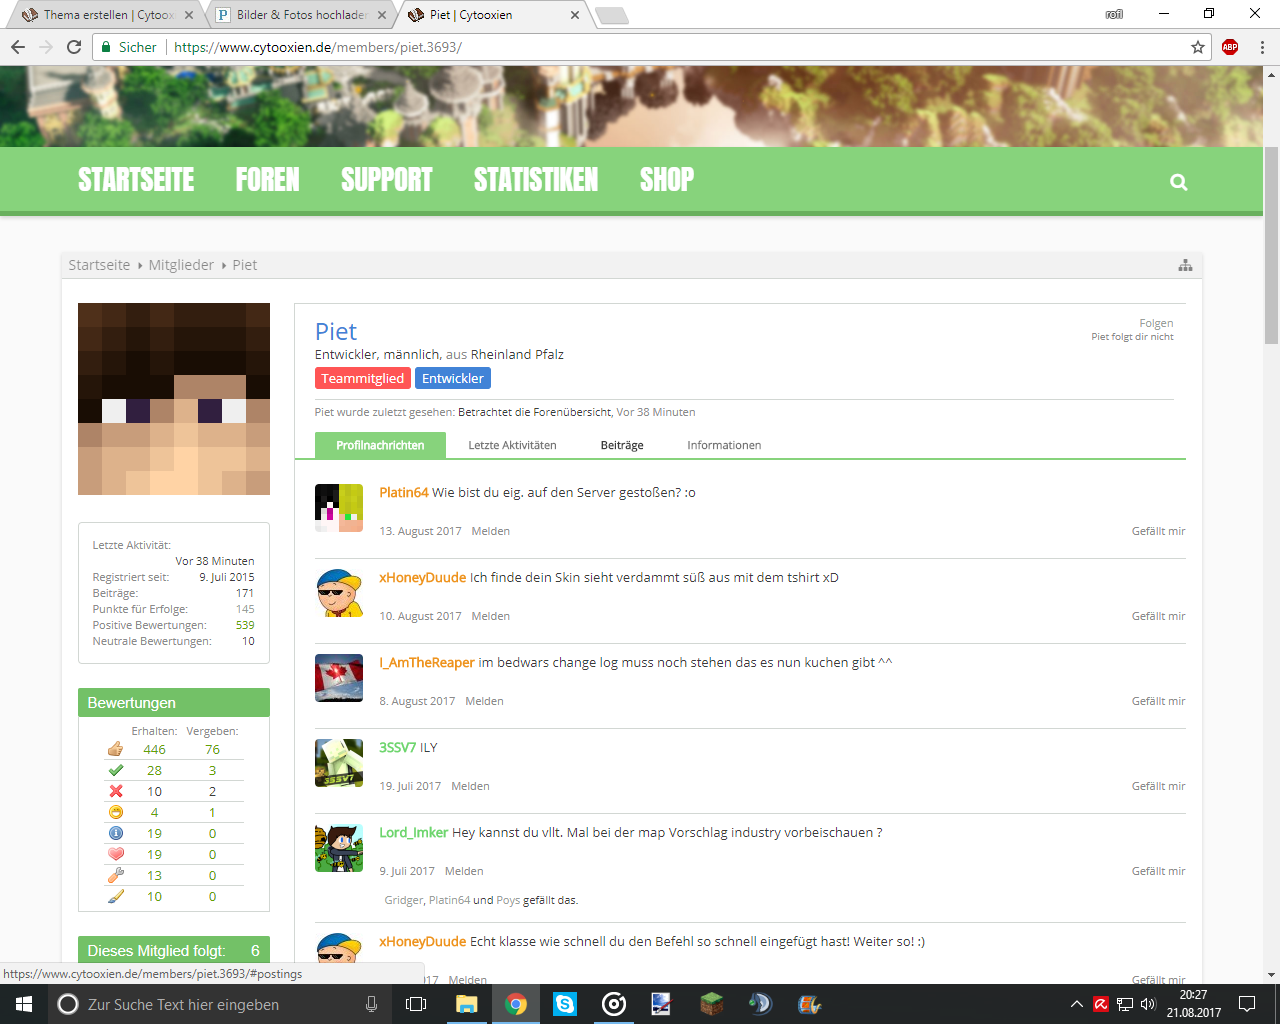Click the Folgen link

tap(1156, 323)
